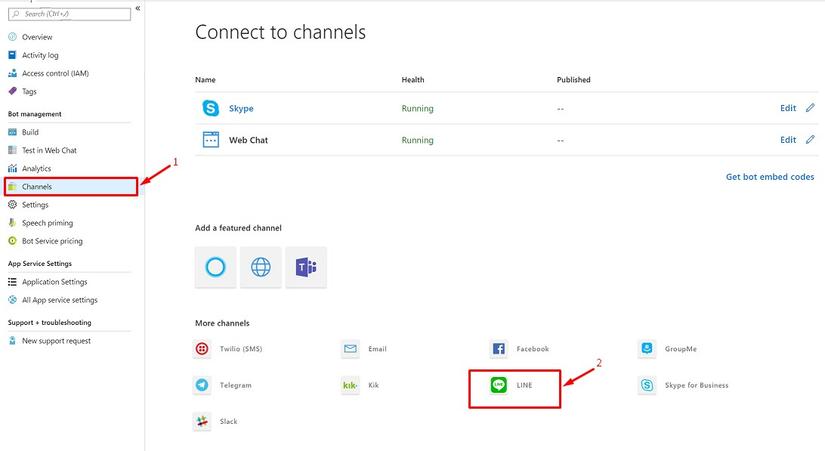Open the Skype channel link

click(x=241, y=108)
